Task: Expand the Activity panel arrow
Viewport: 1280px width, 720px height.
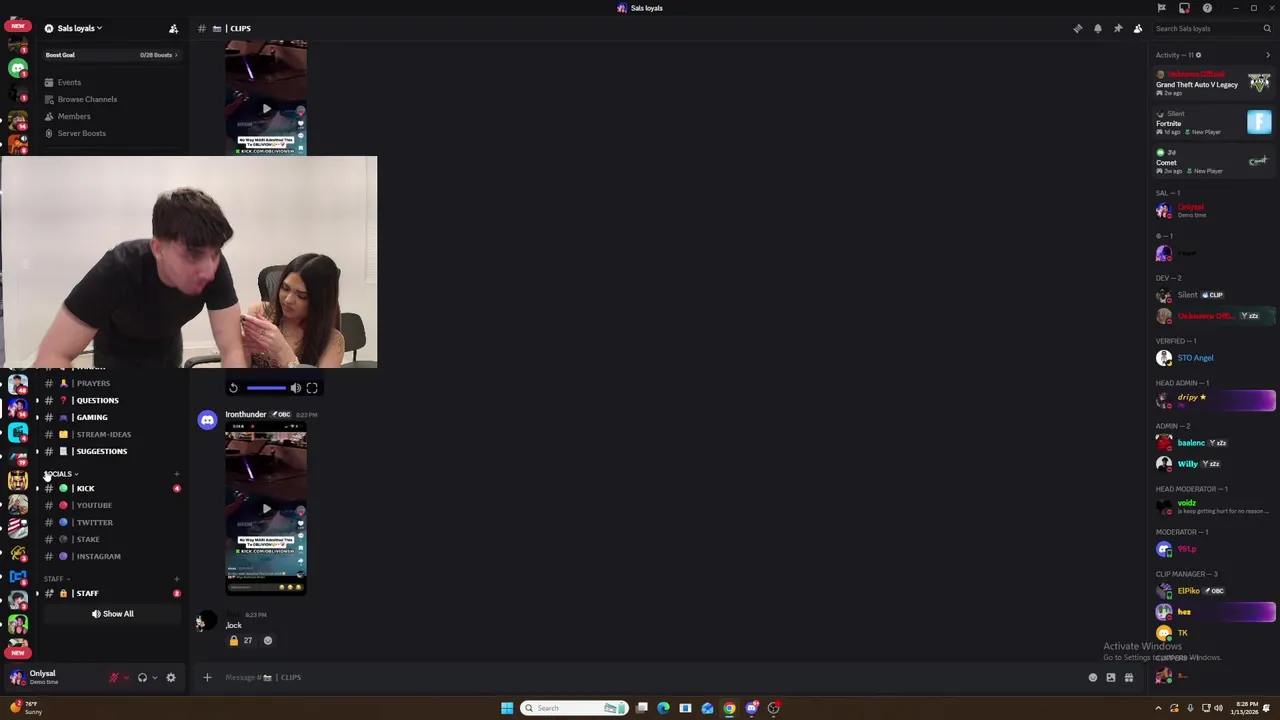Action: coord(1268,55)
